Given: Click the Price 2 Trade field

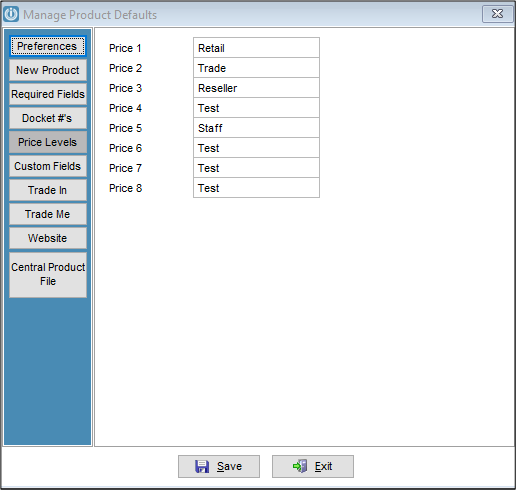Looking at the screenshot, I should click(256, 68).
